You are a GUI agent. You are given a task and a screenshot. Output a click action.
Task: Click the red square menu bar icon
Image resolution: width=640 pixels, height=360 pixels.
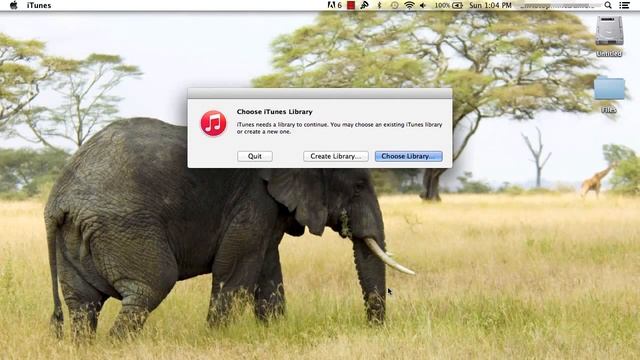coord(351,5)
